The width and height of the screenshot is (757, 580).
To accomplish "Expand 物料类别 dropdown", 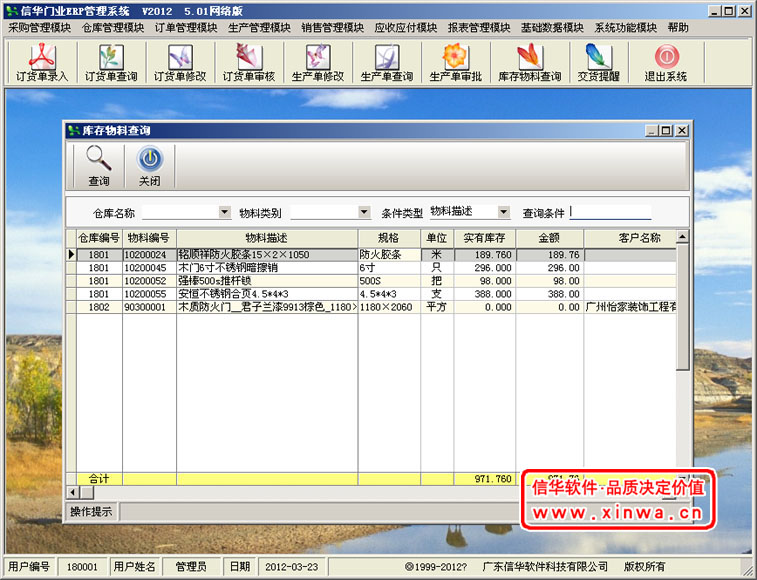I will [x=364, y=212].
